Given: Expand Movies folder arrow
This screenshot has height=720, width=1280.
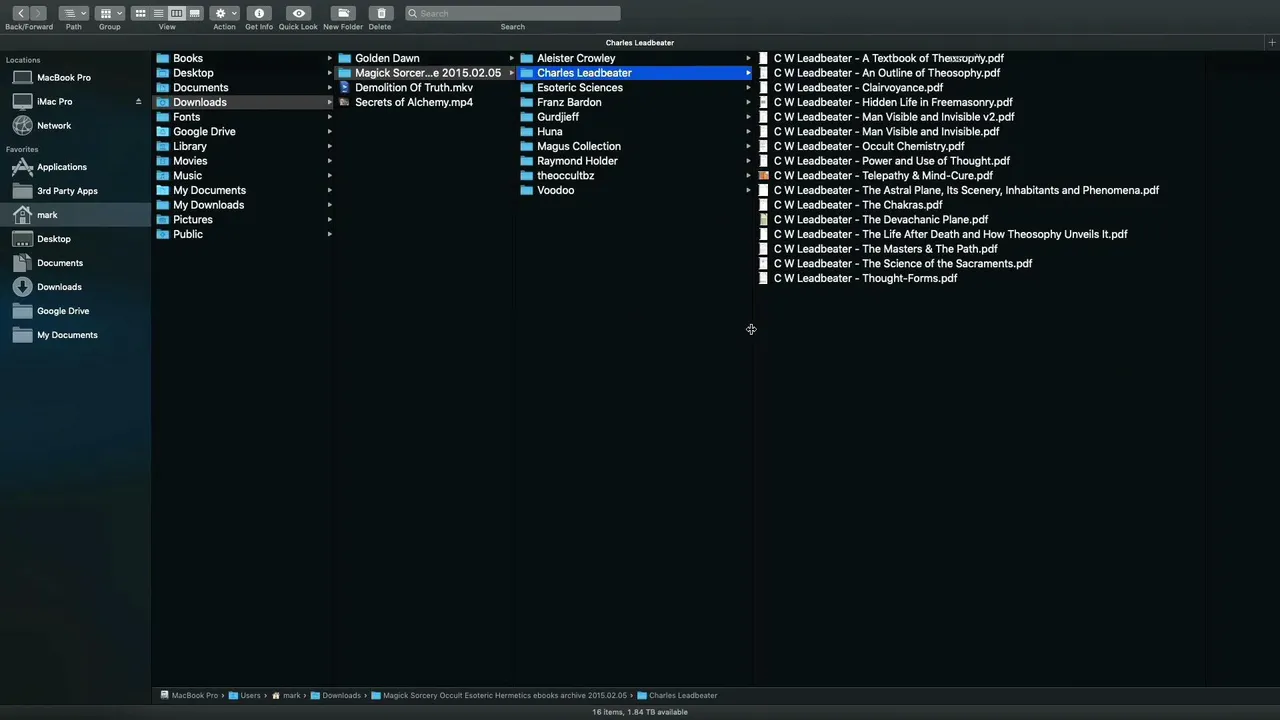Looking at the screenshot, I should pos(329,161).
